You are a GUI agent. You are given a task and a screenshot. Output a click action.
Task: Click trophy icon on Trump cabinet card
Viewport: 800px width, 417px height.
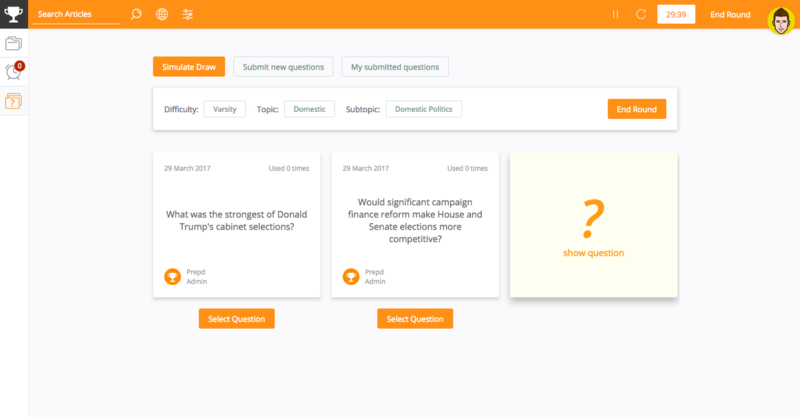tap(172, 277)
